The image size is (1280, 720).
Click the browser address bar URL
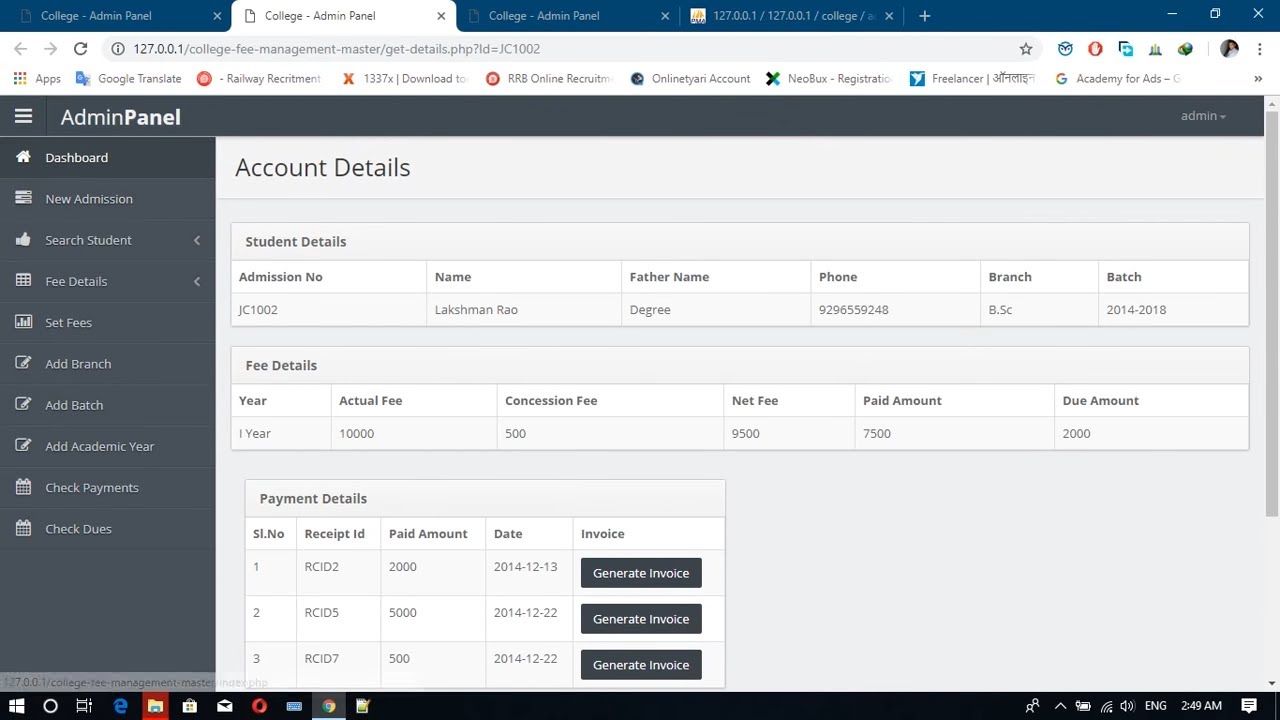(337, 48)
